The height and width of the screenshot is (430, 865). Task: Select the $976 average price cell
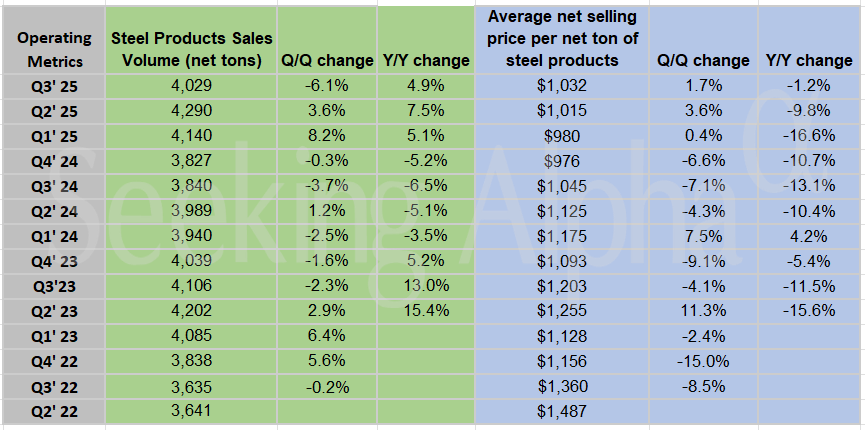(561, 161)
